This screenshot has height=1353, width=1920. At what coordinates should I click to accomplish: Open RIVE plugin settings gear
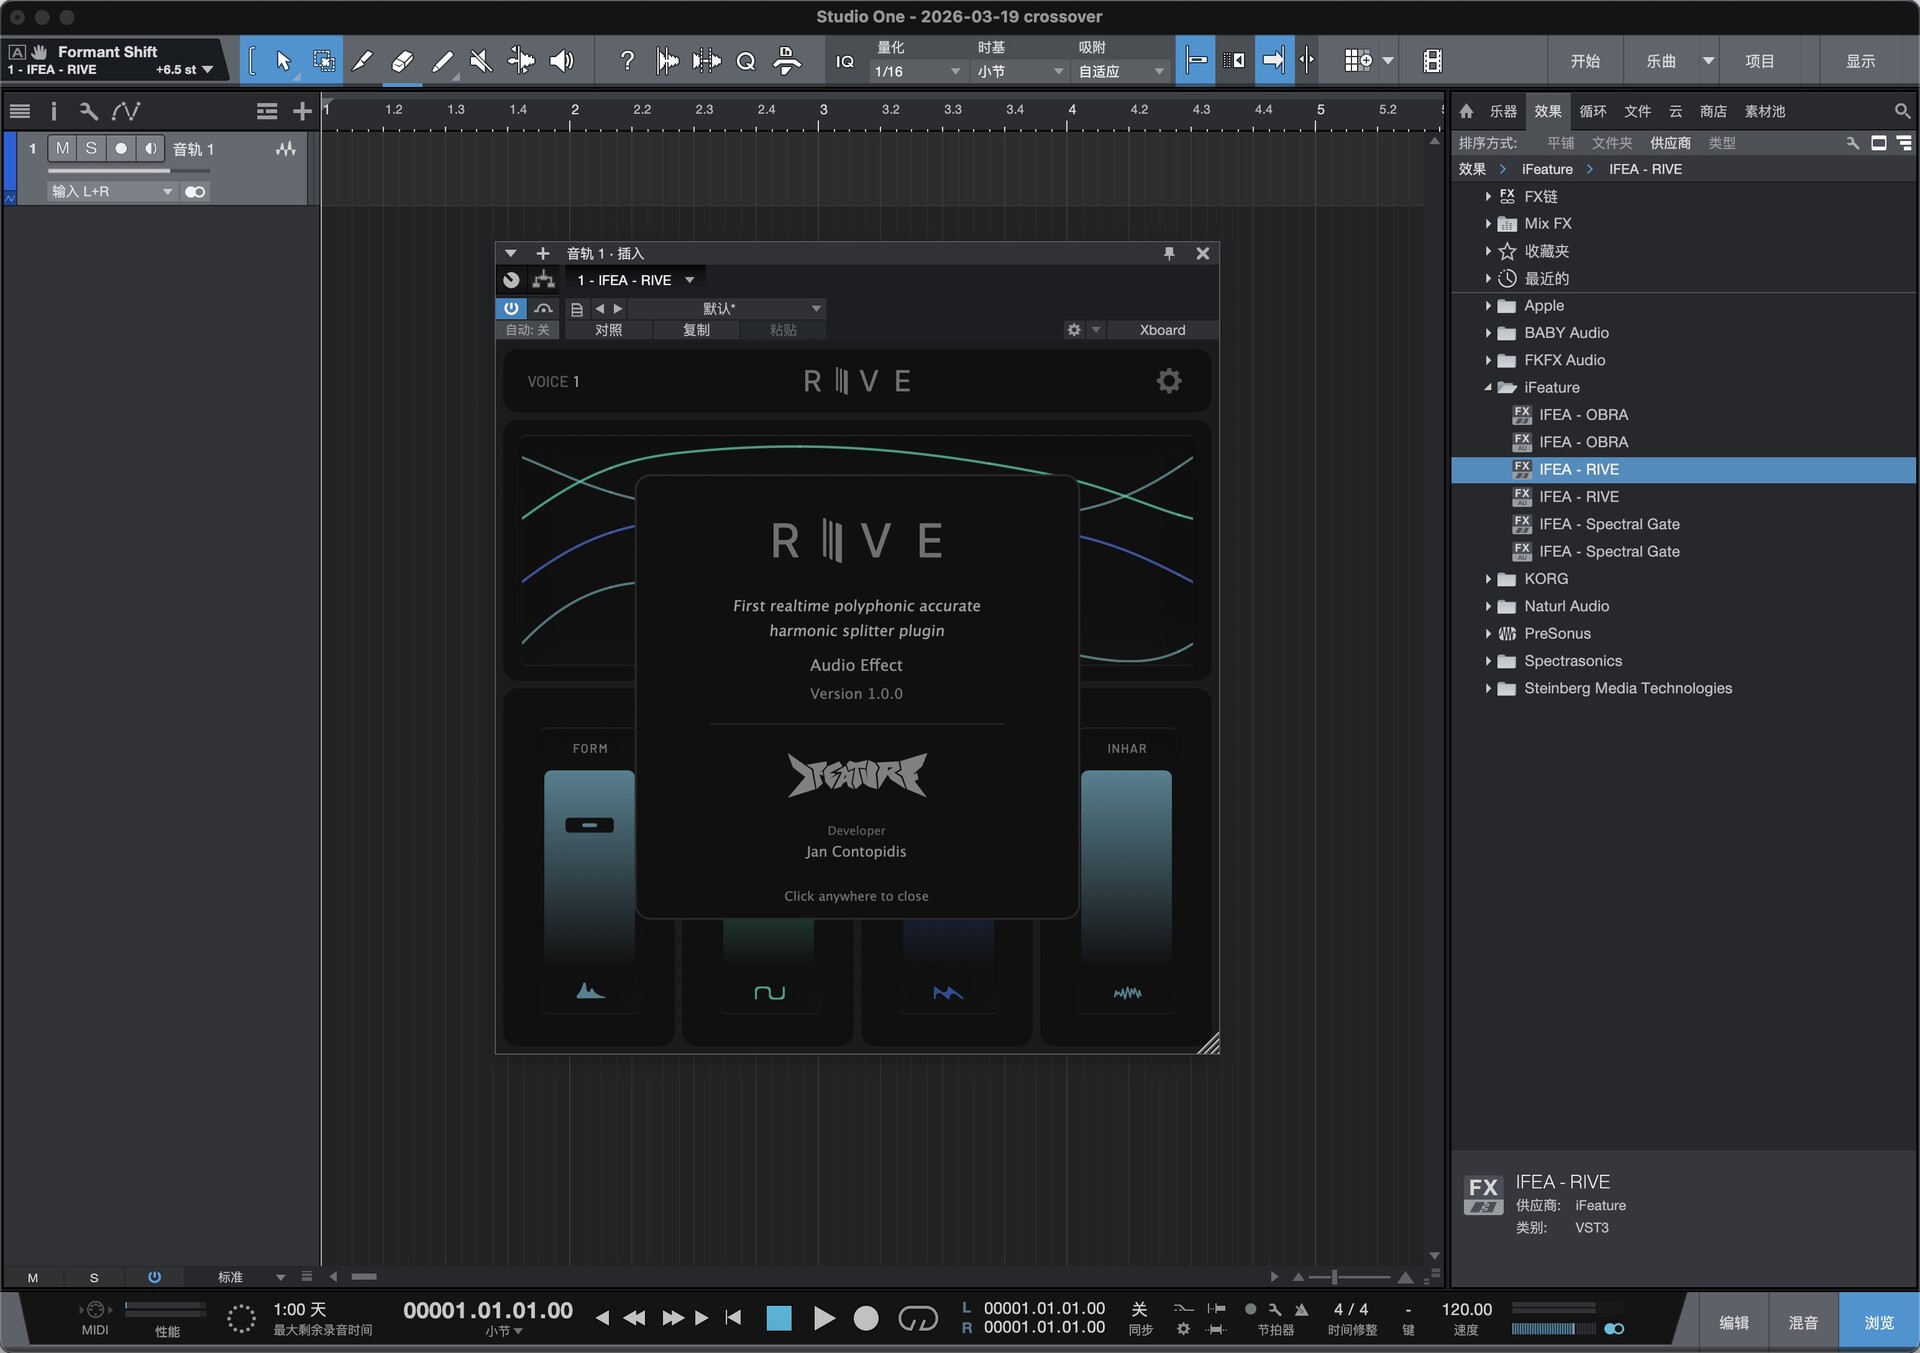click(1168, 381)
